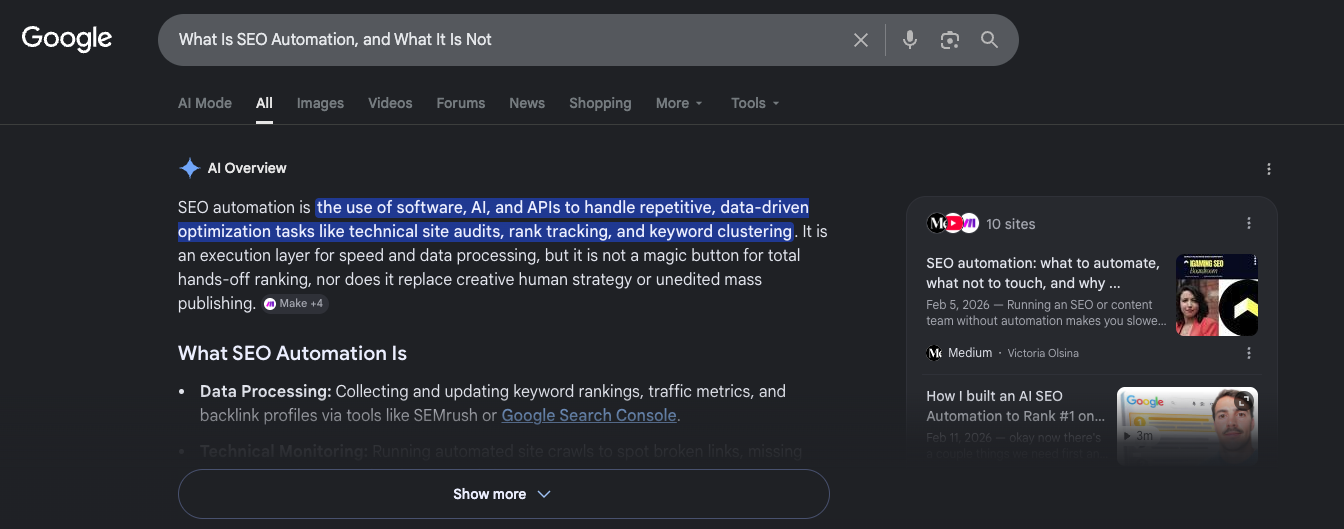Clear the search query with X icon

point(861,40)
